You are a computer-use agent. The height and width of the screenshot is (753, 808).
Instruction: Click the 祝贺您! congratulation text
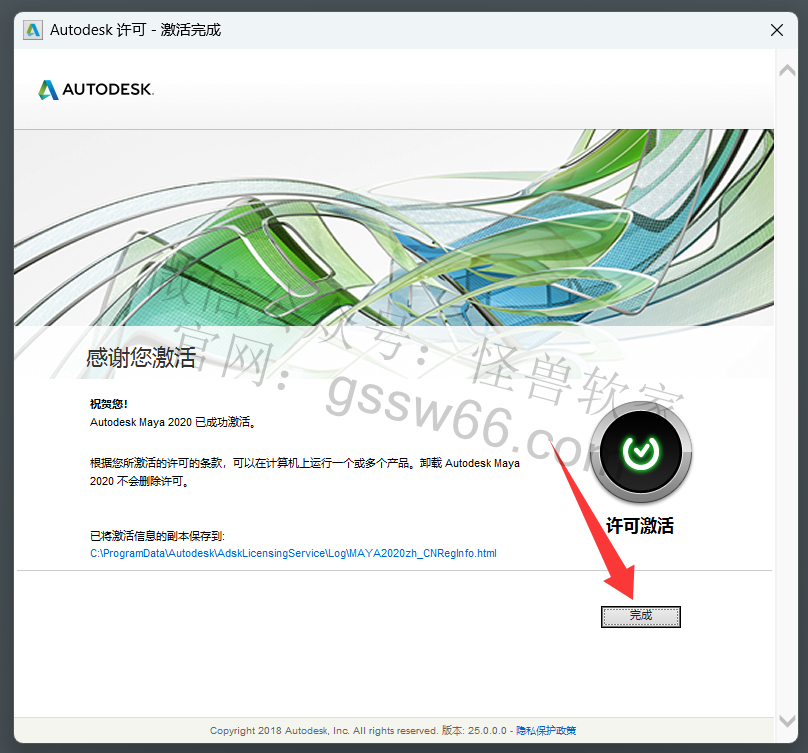pyautogui.click(x=109, y=404)
